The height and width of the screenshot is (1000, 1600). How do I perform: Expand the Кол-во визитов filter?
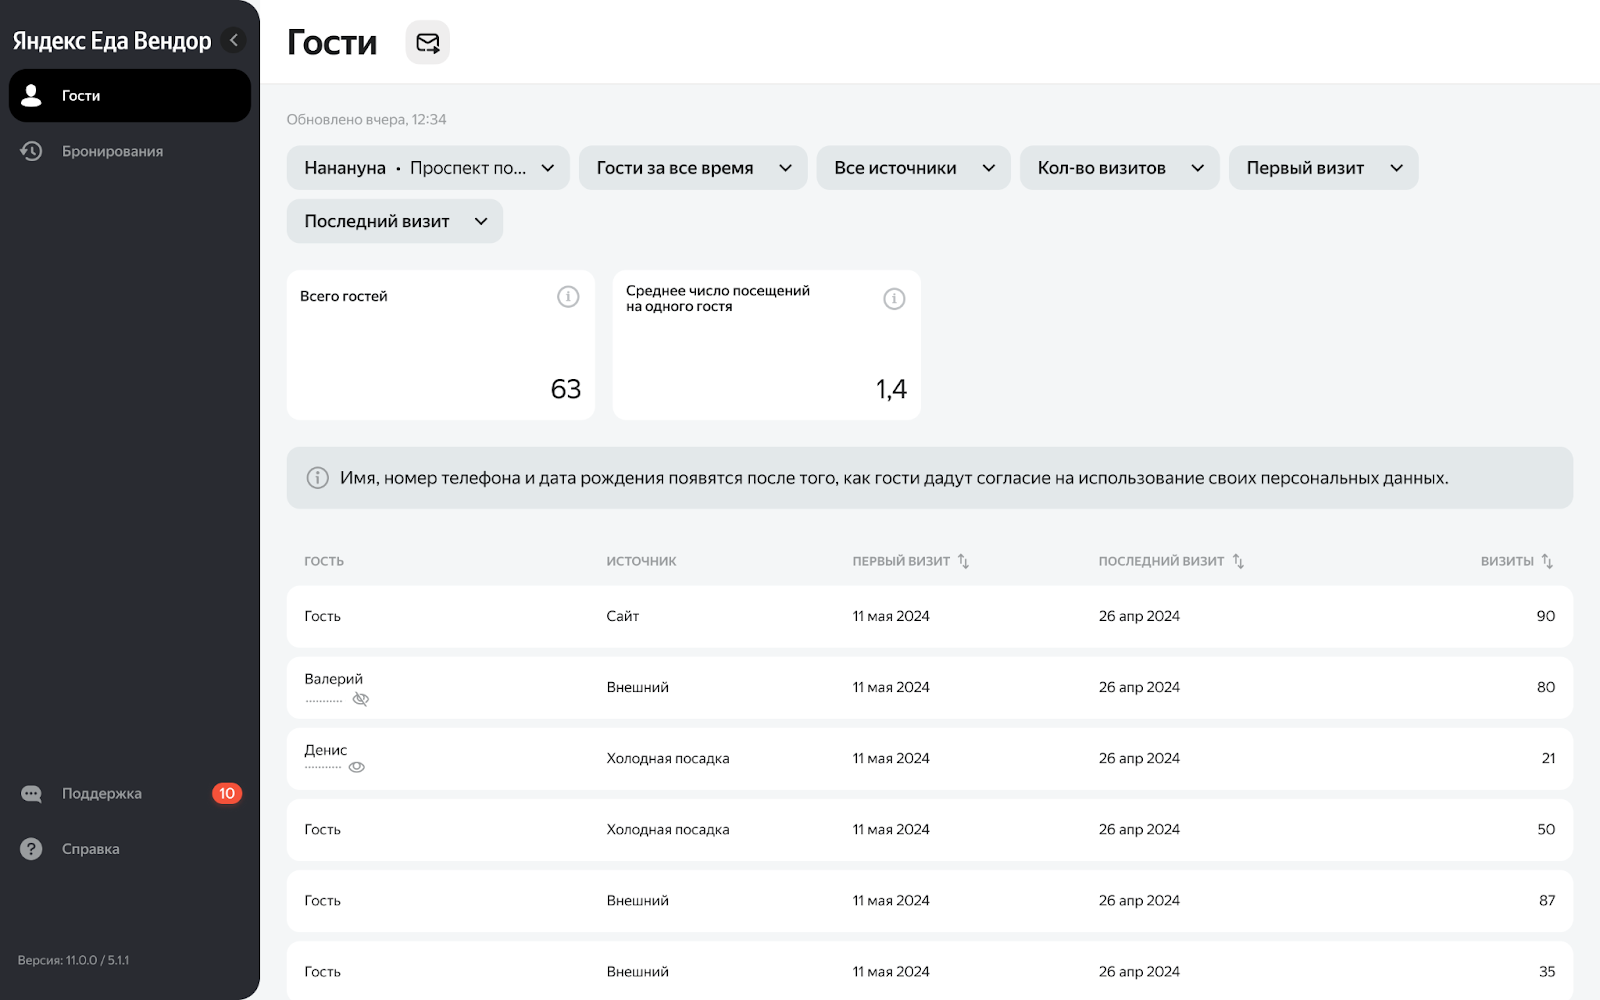pos(1119,168)
